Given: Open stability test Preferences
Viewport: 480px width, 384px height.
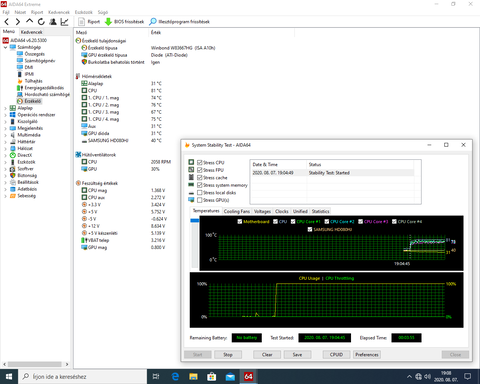Looking at the screenshot, I should click(x=367, y=355).
